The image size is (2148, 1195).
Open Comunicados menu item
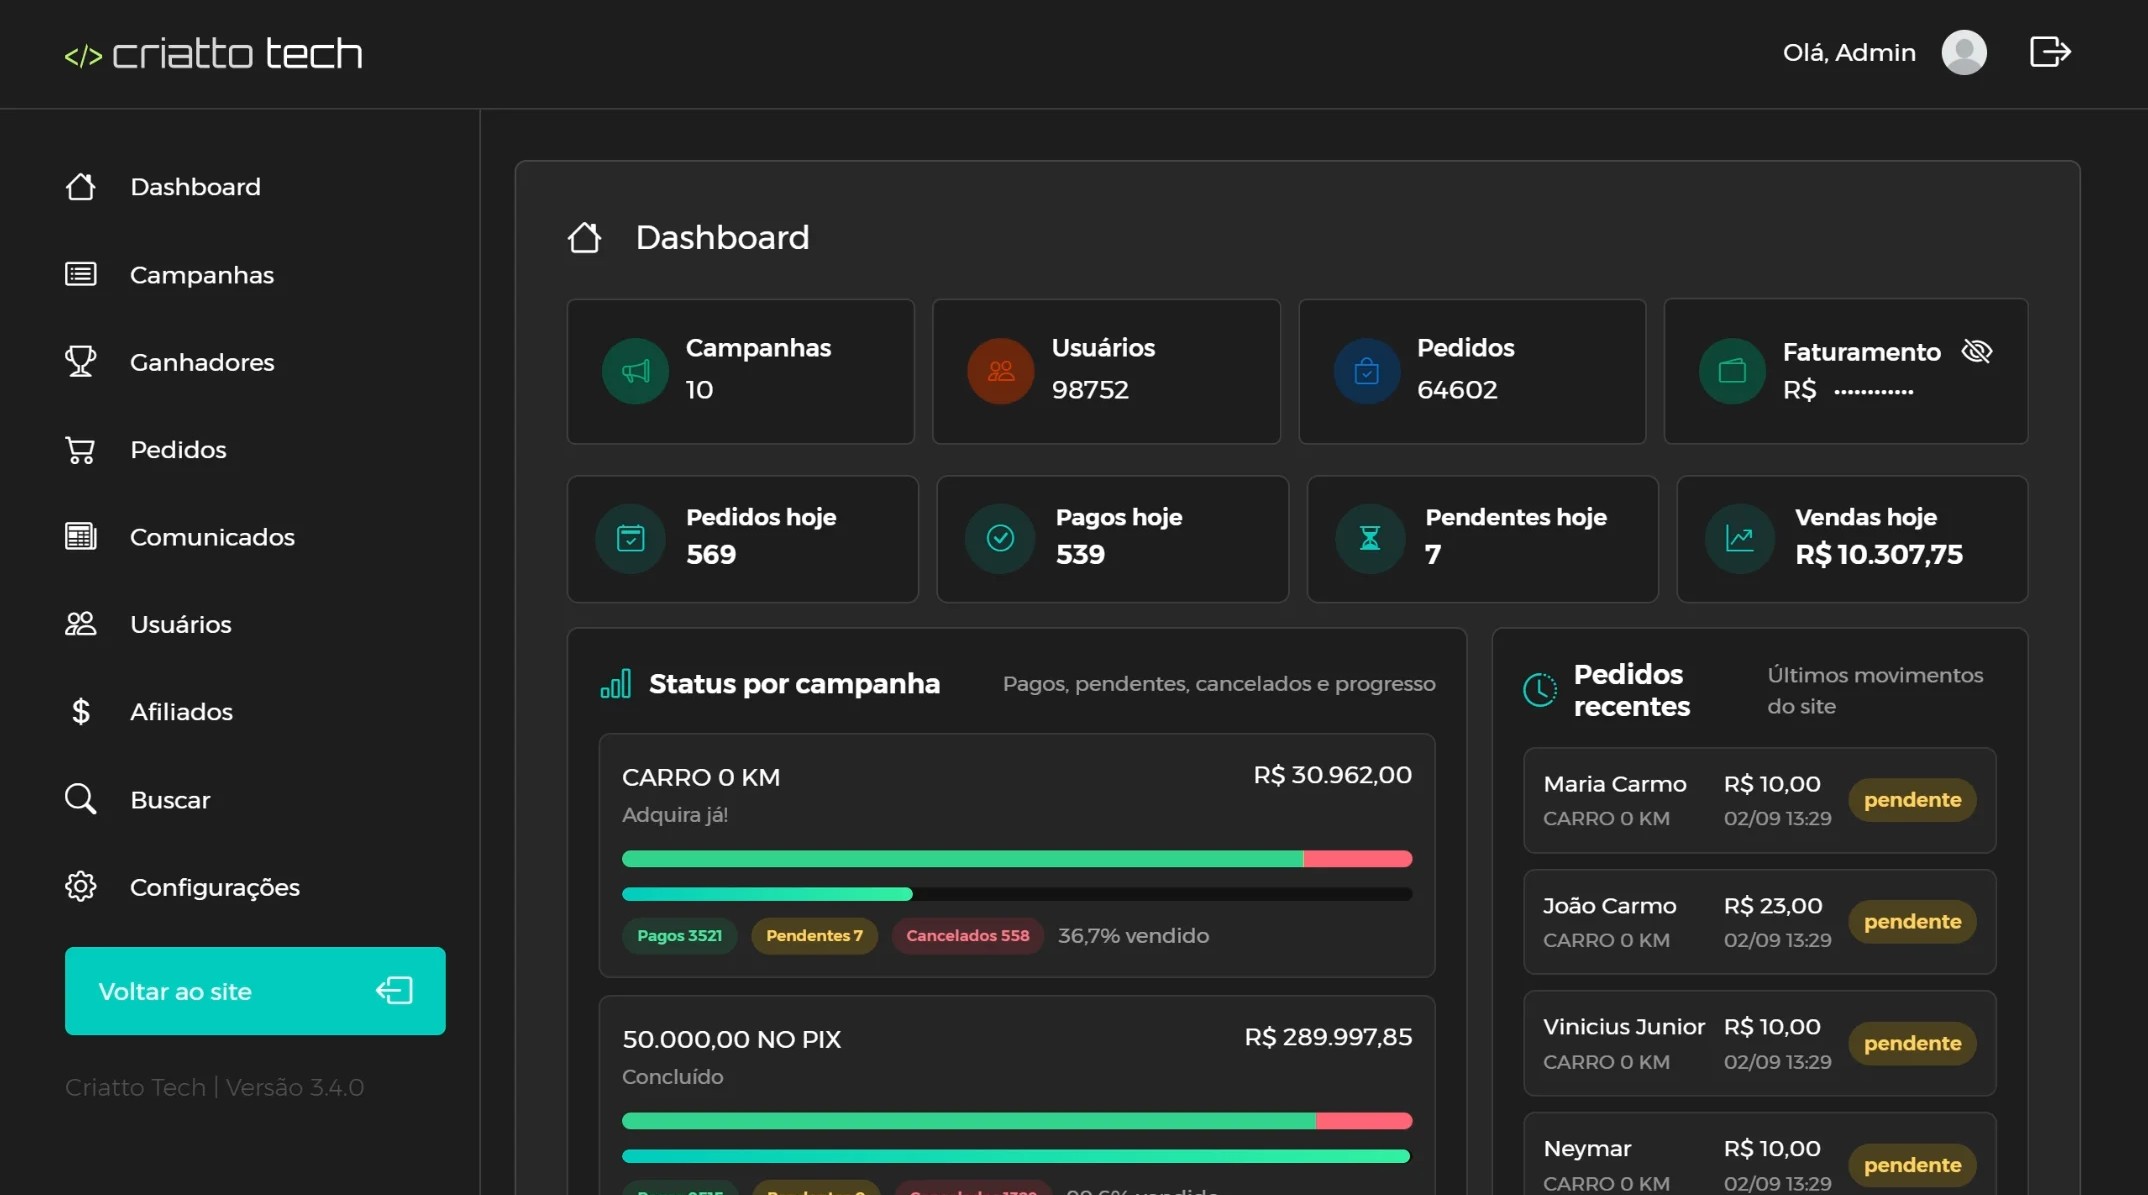tap(212, 537)
